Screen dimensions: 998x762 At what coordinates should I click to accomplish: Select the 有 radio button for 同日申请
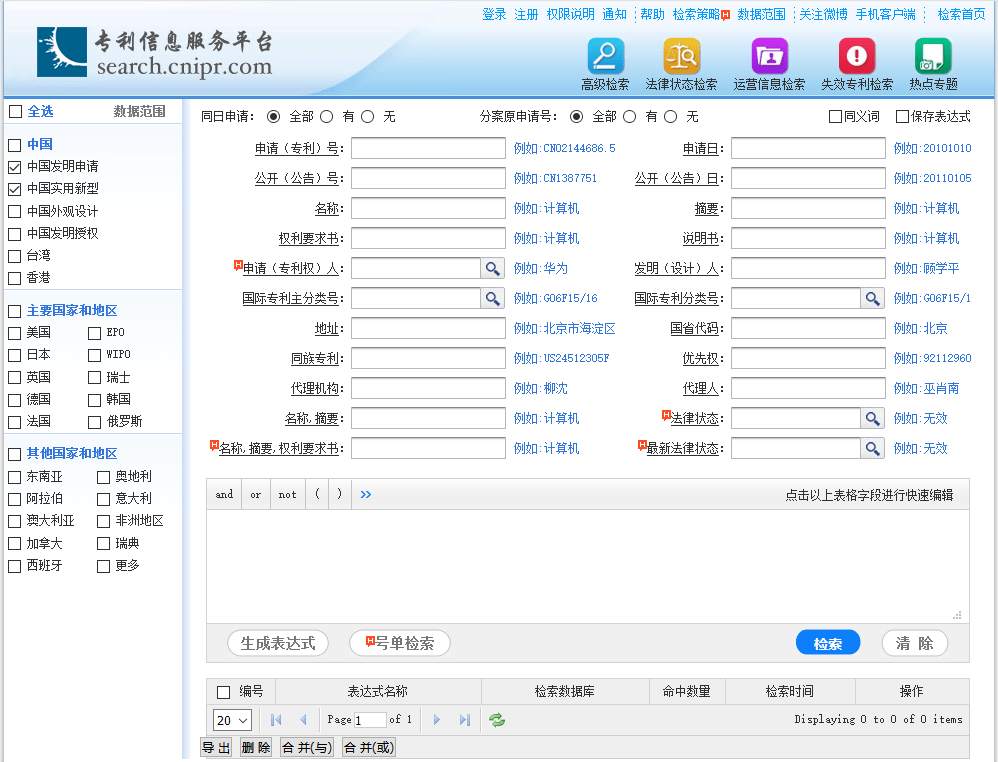327,115
